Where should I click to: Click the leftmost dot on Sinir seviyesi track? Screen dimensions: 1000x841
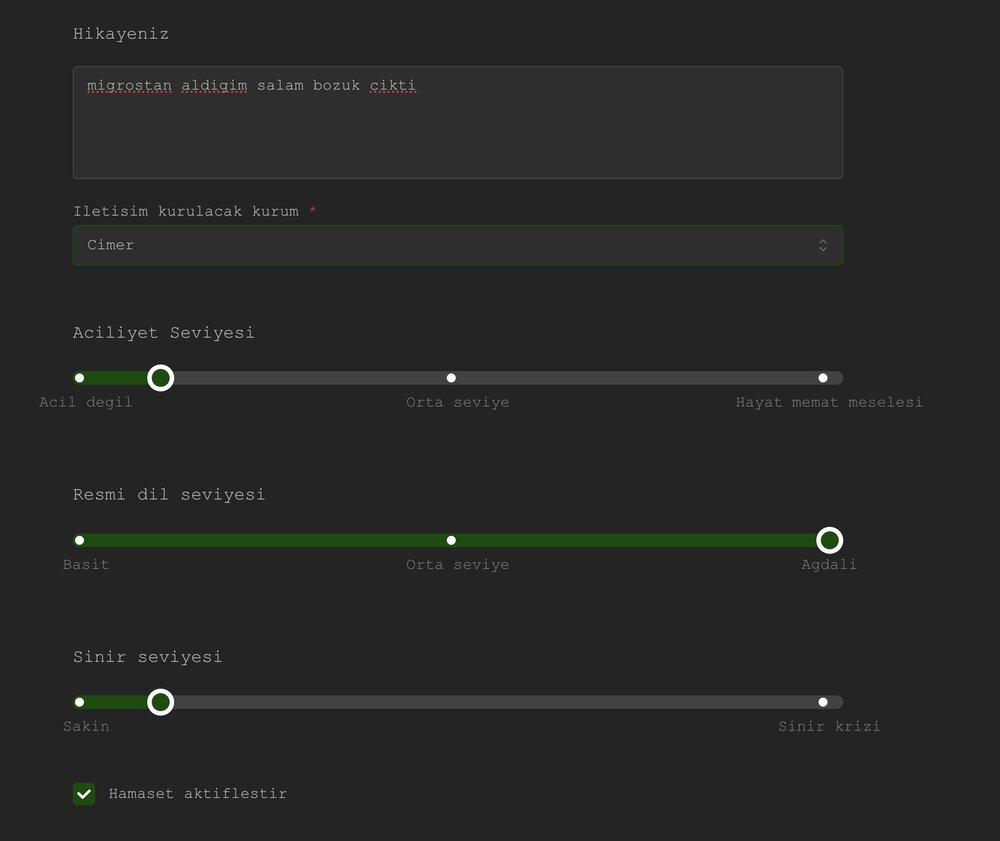coord(80,702)
